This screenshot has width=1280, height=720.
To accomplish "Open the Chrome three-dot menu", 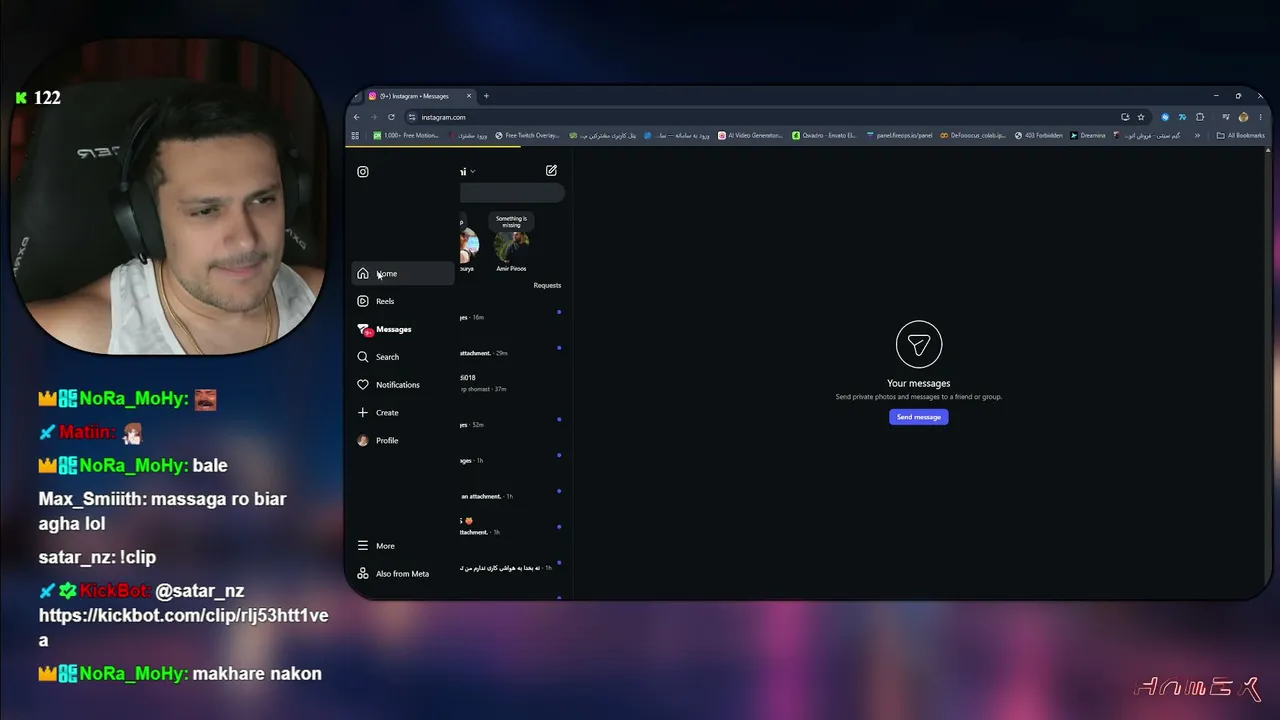I will click(x=1260, y=117).
